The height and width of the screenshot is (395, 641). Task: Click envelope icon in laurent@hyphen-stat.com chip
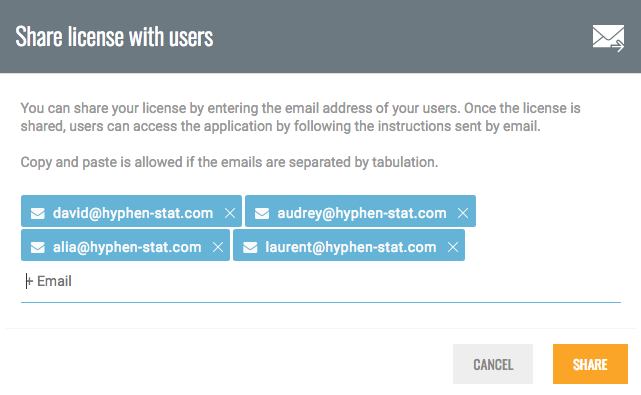[x=250, y=247]
